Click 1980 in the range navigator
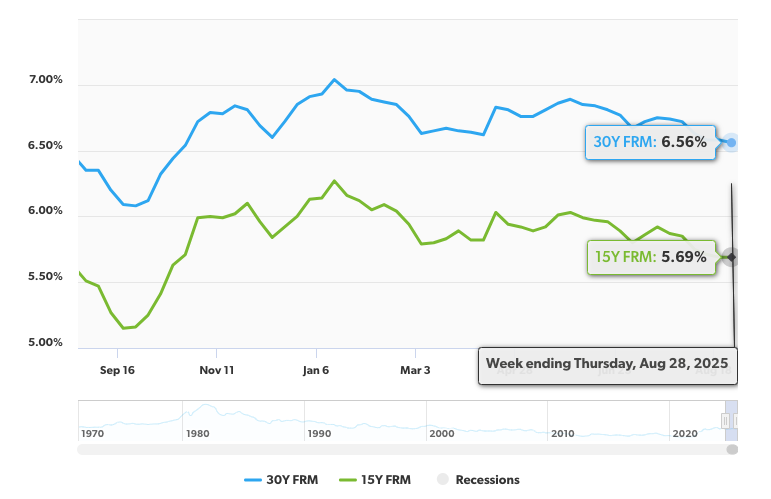This screenshot has height=499, width=771. [x=198, y=434]
